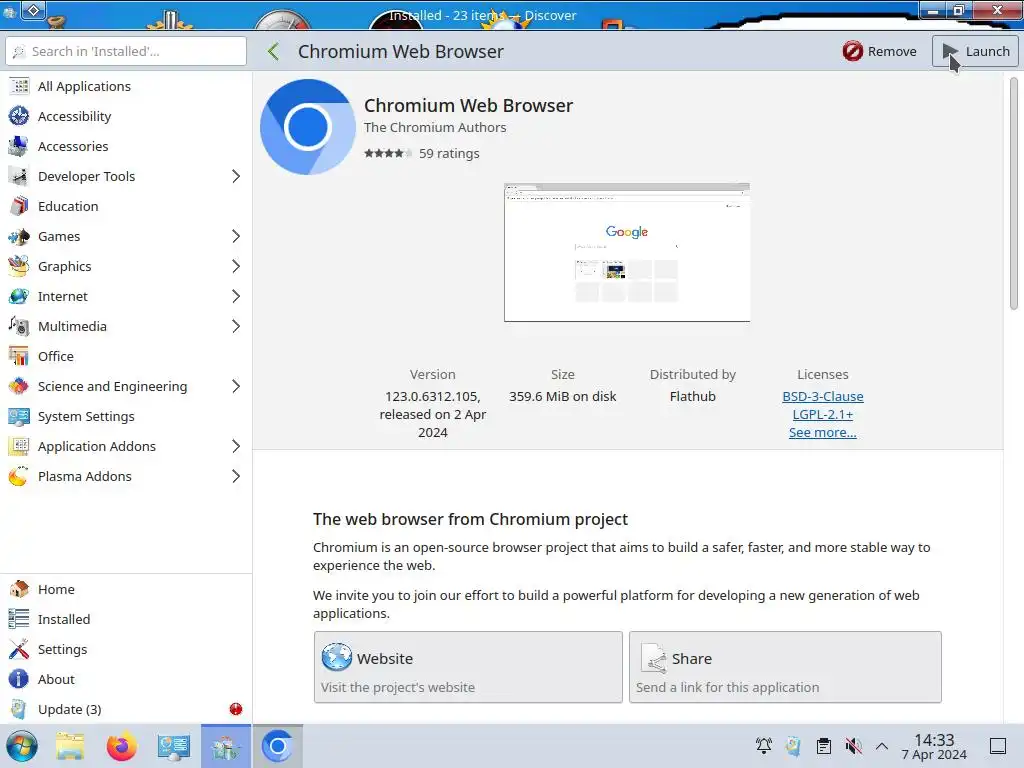This screenshot has width=1024, height=768.
Task: Click the red update notification badge
Action: pyautogui.click(x=236, y=709)
